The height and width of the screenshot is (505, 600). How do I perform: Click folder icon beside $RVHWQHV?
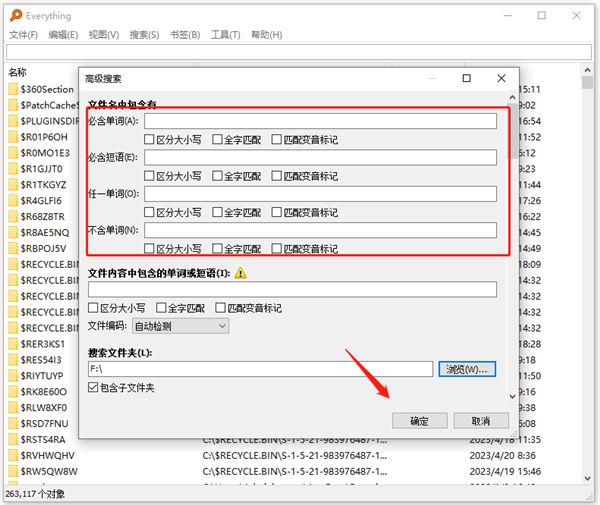click(13, 456)
